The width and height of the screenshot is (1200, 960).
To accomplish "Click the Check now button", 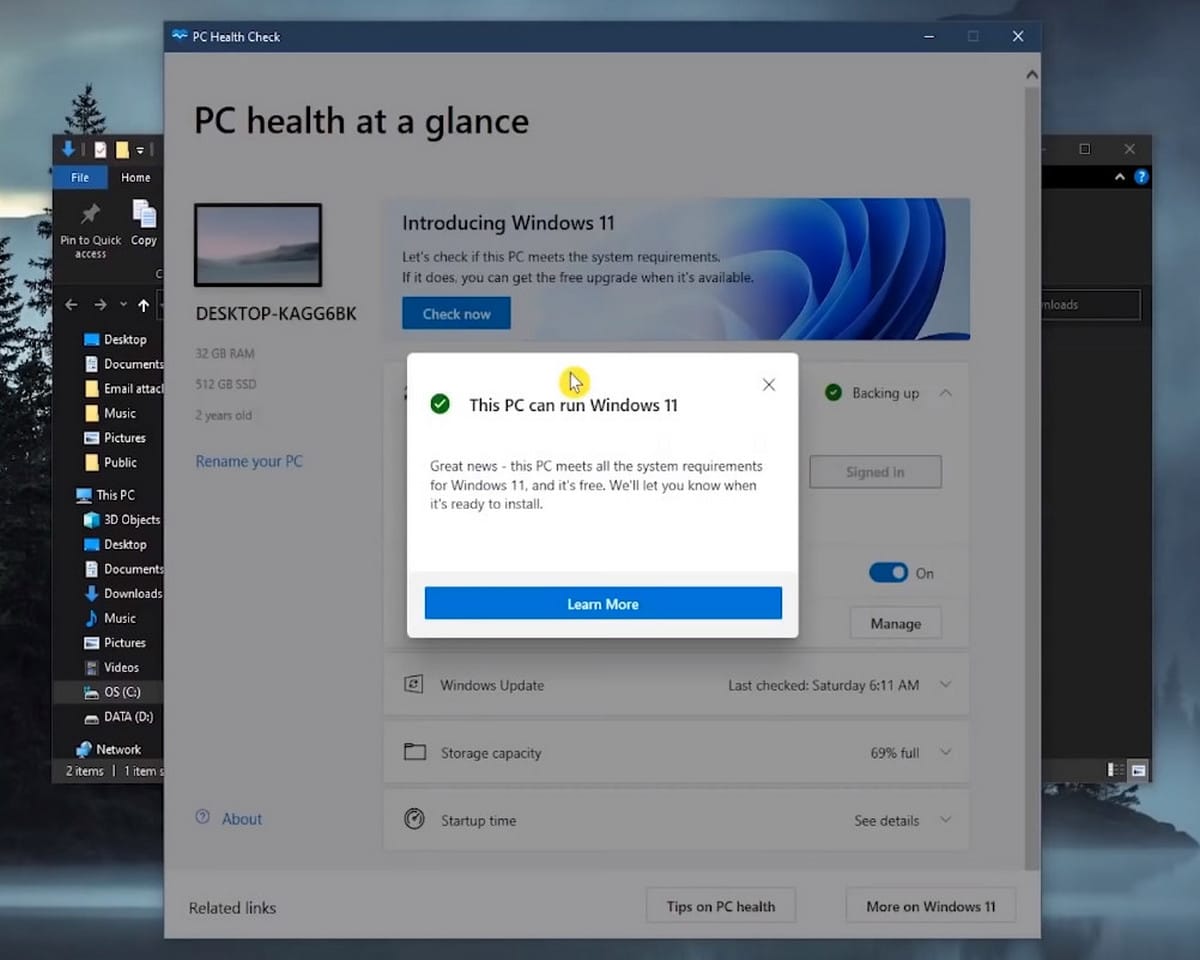I will point(456,314).
